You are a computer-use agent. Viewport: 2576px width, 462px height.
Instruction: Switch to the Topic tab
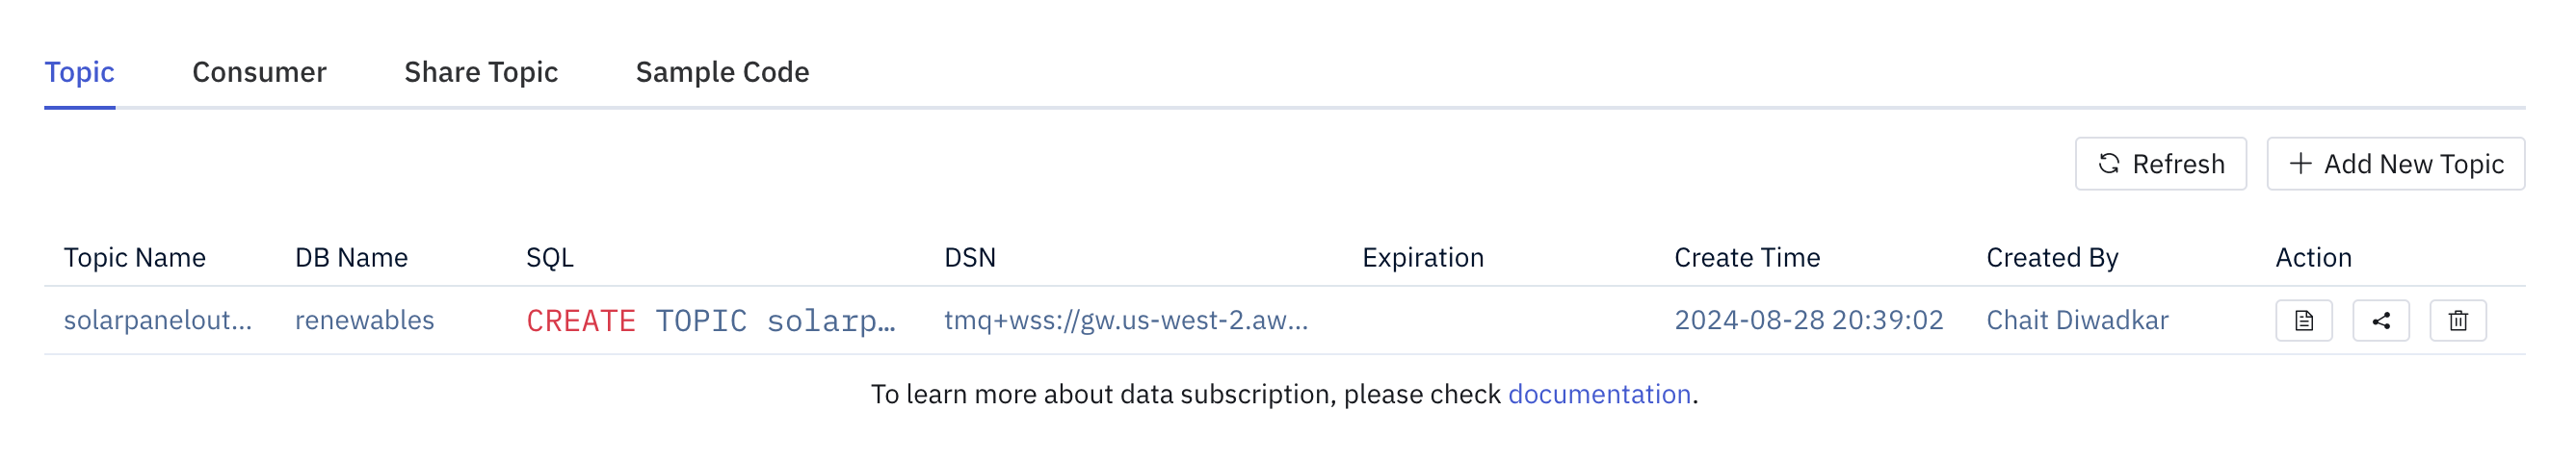pyautogui.click(x=79, y=72)
